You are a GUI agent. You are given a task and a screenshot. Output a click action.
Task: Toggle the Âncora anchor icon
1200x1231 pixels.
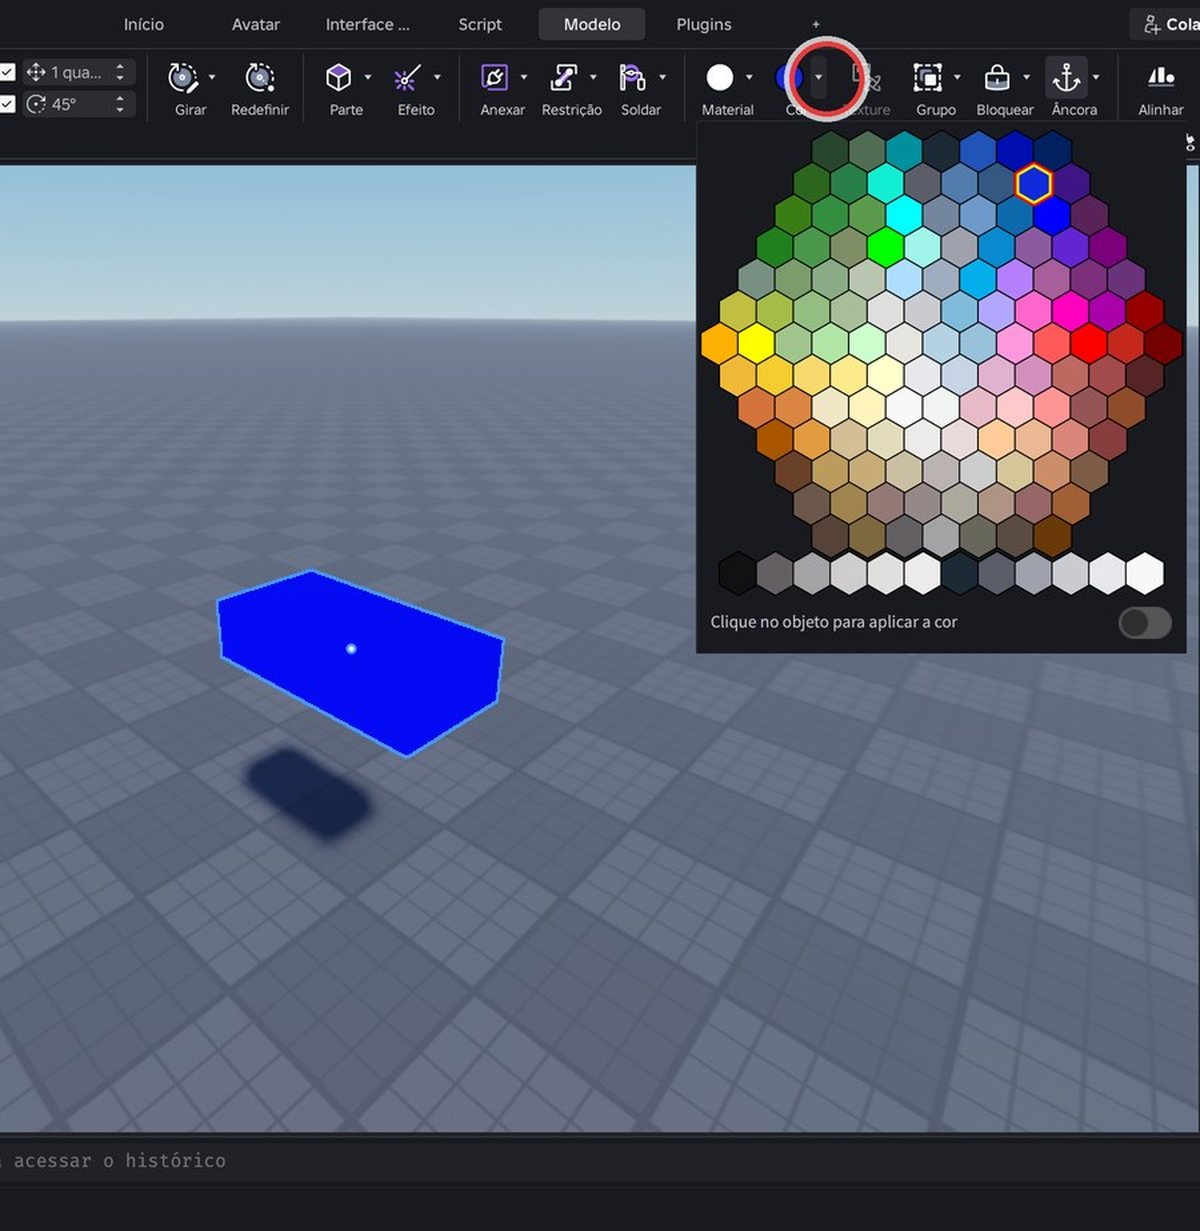coord(1067,77)
